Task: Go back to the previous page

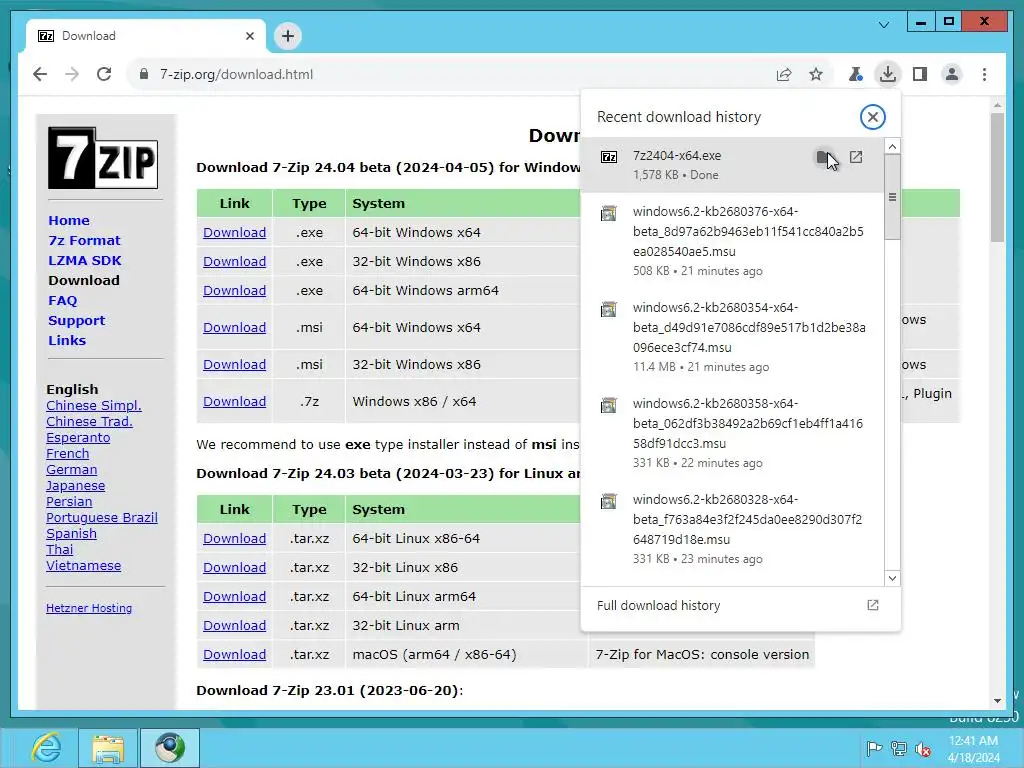Action: (40, 74)
